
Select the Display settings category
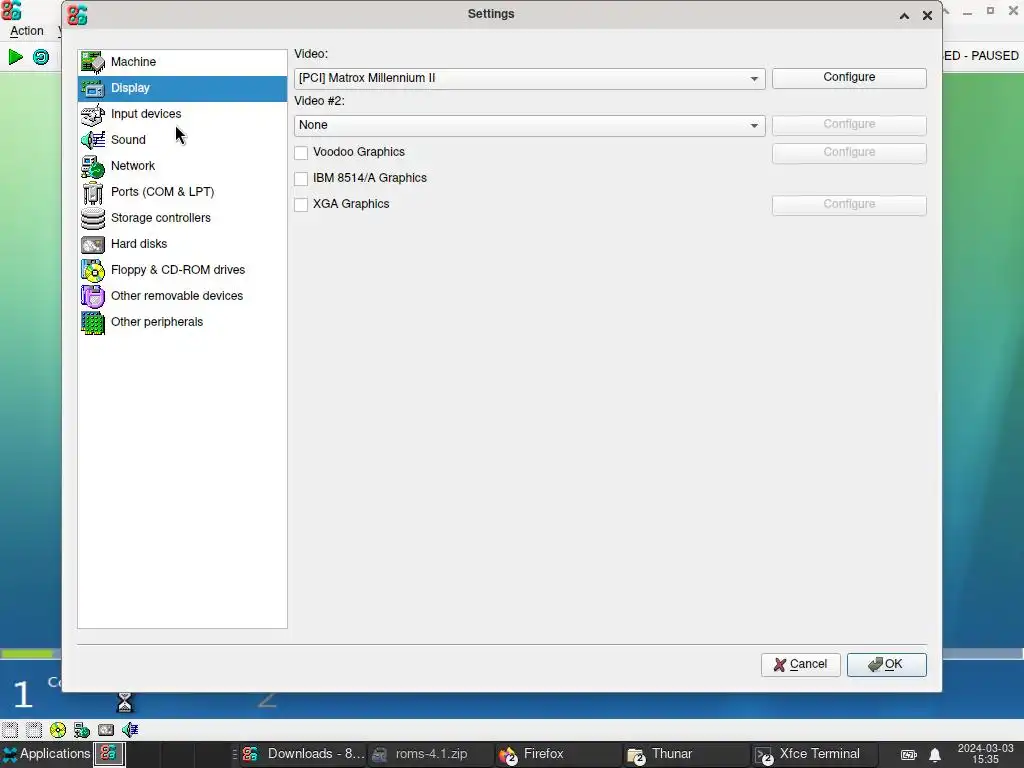pos(182,88)
